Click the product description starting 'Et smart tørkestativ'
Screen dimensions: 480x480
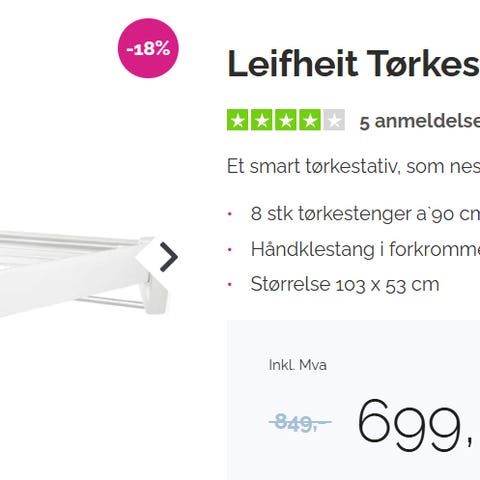click(353, 166)
